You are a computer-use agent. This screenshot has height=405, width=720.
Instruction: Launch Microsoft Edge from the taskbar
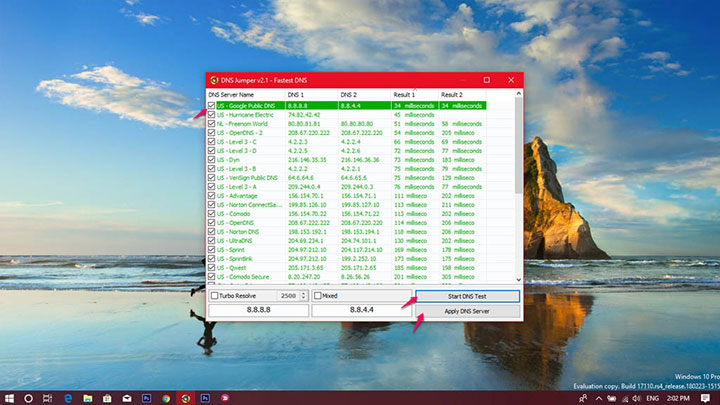(68, 398)
